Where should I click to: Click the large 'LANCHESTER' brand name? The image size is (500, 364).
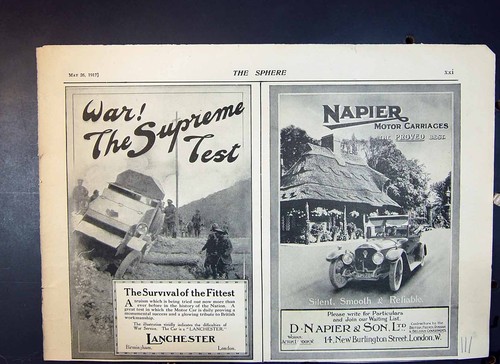pyautogui.click(x=181, y=339)
